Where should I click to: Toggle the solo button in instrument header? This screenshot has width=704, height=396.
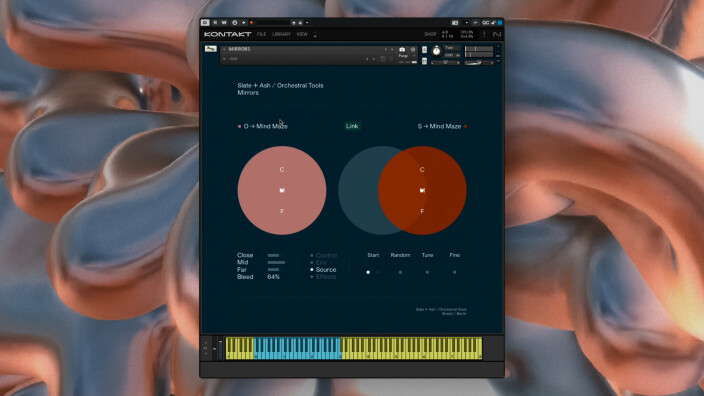point(424,50)
